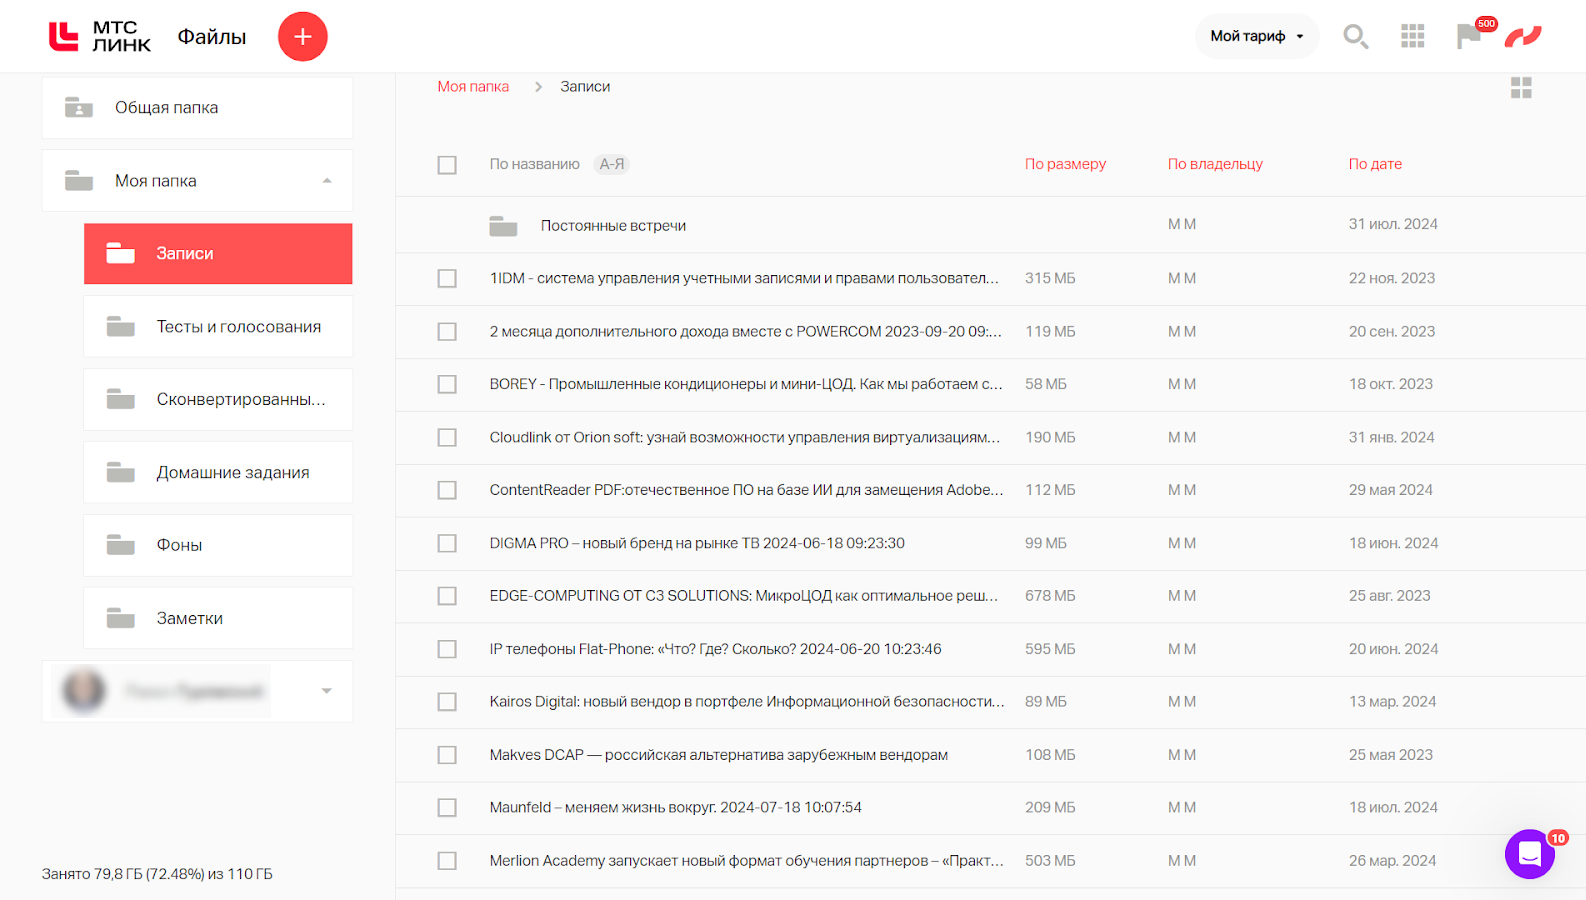Click the 595 МБ size cell
The width and height of the screenshot is (1586, 900).
coord(1050,649)
